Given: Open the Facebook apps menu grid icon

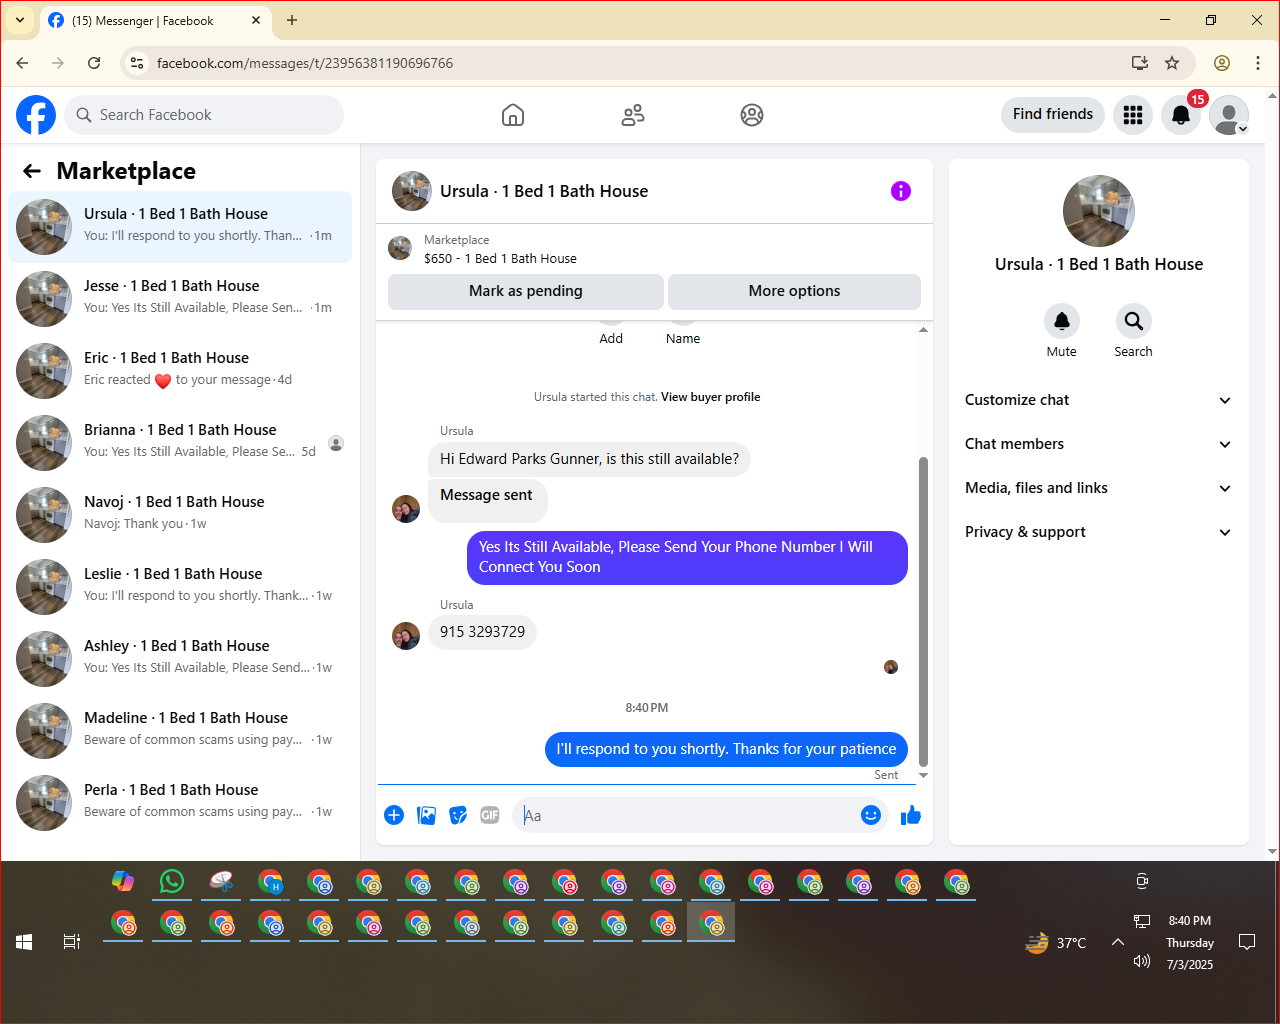Looking at the screenshot, I should 1133,115.
